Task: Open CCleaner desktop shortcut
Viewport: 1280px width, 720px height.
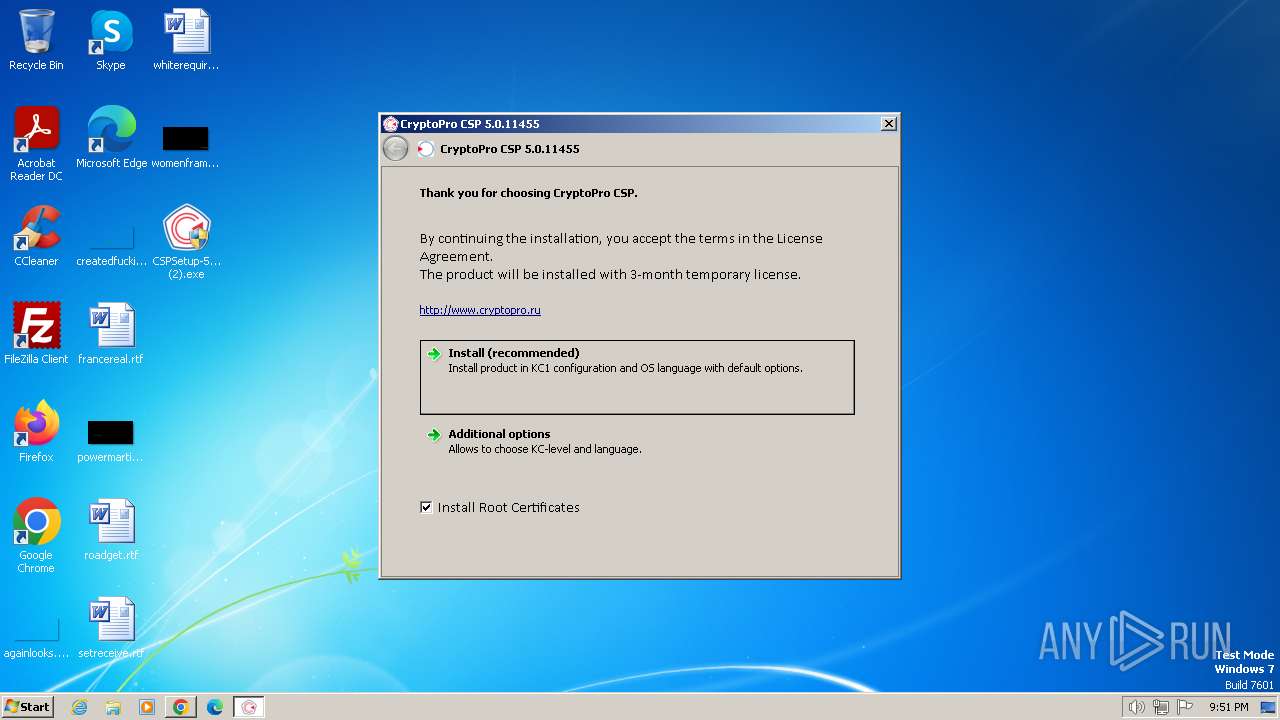Action: (x=36, y=236)
